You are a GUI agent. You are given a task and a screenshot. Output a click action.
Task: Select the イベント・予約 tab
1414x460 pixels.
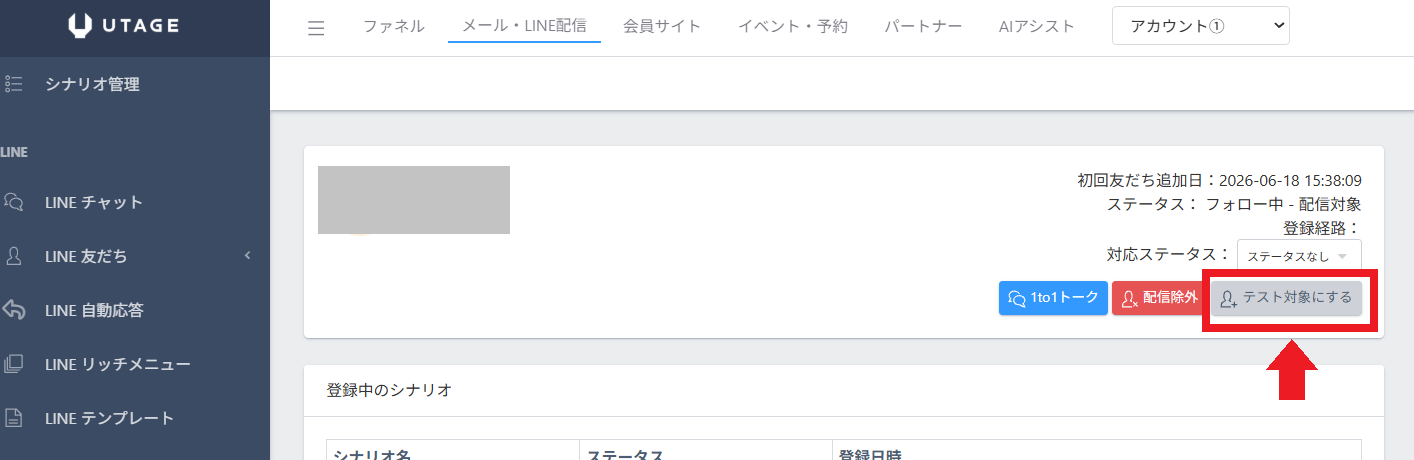pos(792,27)
